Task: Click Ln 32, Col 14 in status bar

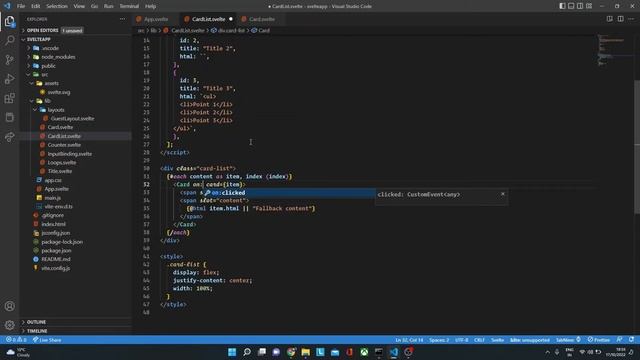Action: (x=409, y=340)
